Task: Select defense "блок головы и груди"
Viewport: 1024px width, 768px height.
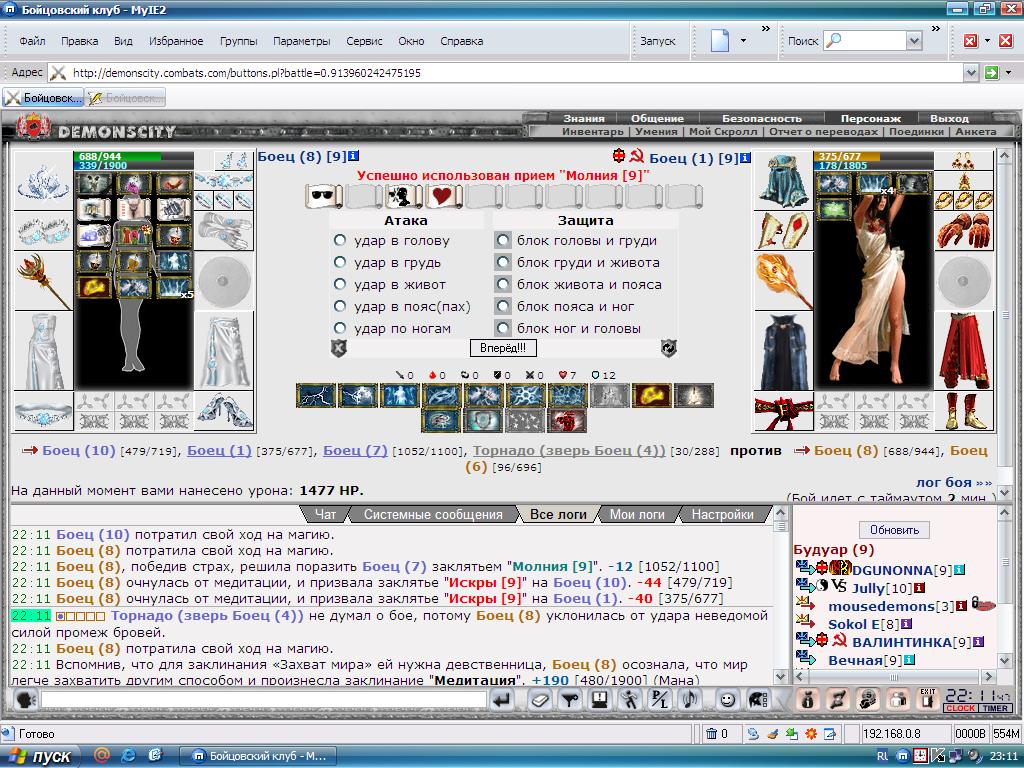Action: point(502,240)
